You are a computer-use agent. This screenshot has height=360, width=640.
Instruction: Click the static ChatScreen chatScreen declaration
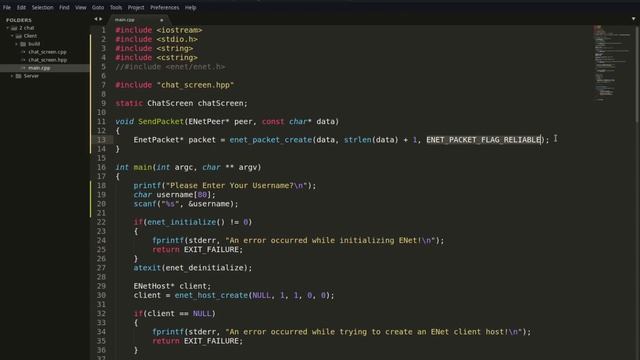click(182, 103)
